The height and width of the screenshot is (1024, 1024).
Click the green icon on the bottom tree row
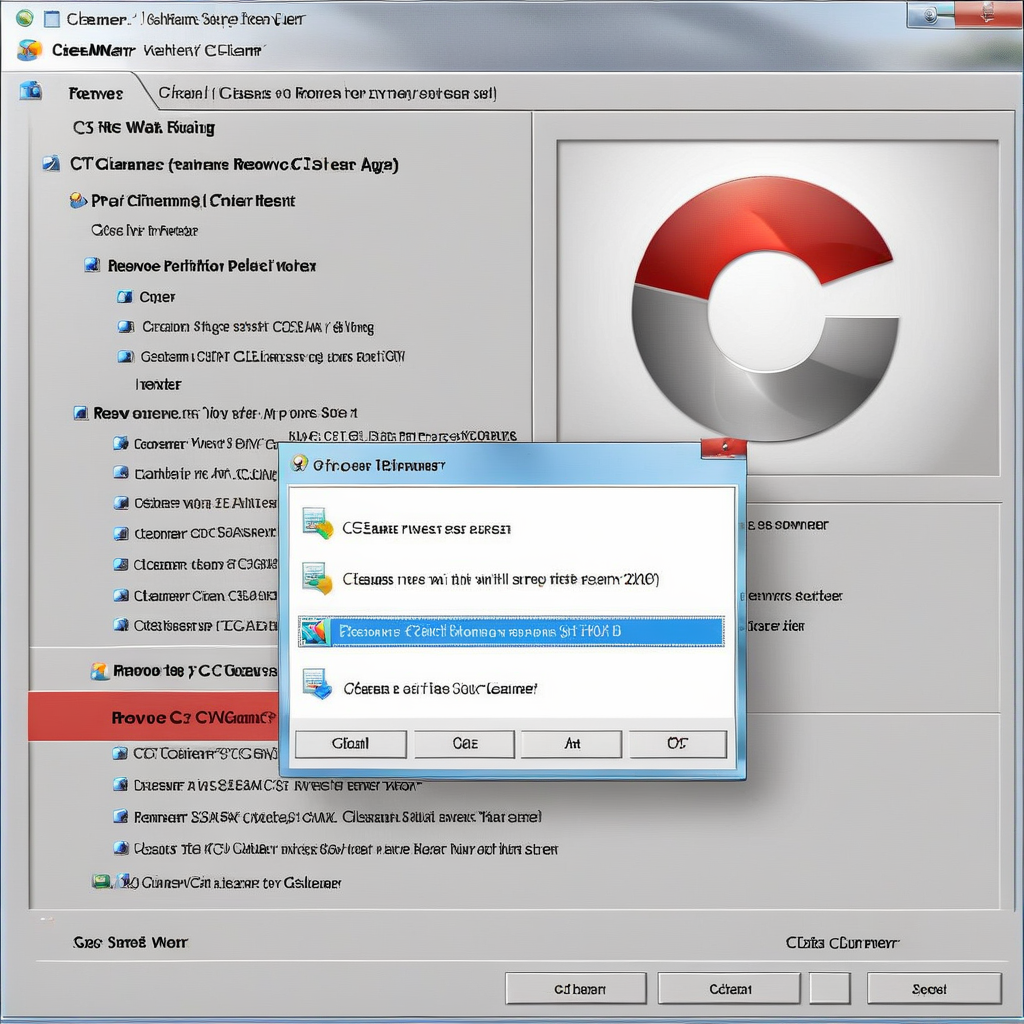tap(100, 882)
